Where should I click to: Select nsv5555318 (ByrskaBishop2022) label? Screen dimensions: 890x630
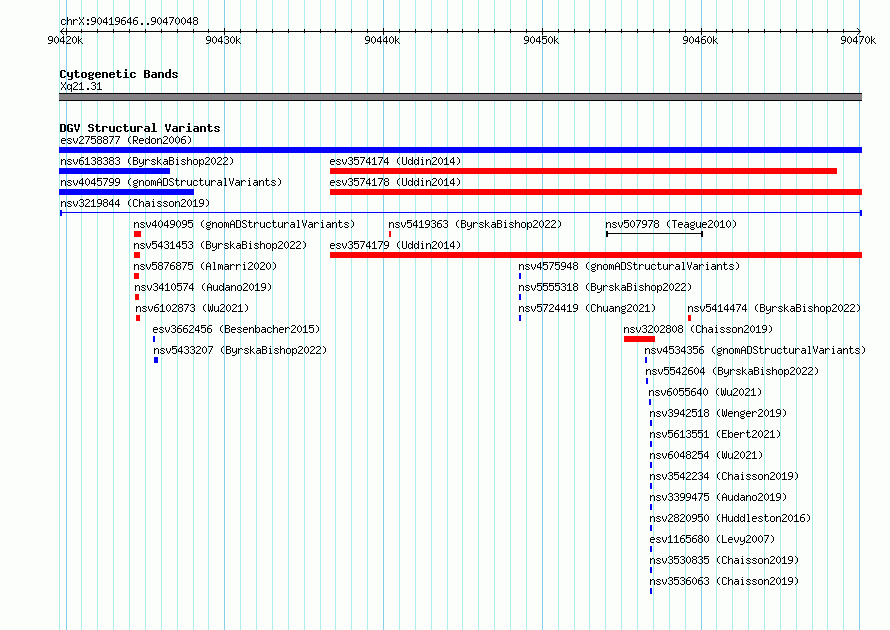[x=605, y=287]
